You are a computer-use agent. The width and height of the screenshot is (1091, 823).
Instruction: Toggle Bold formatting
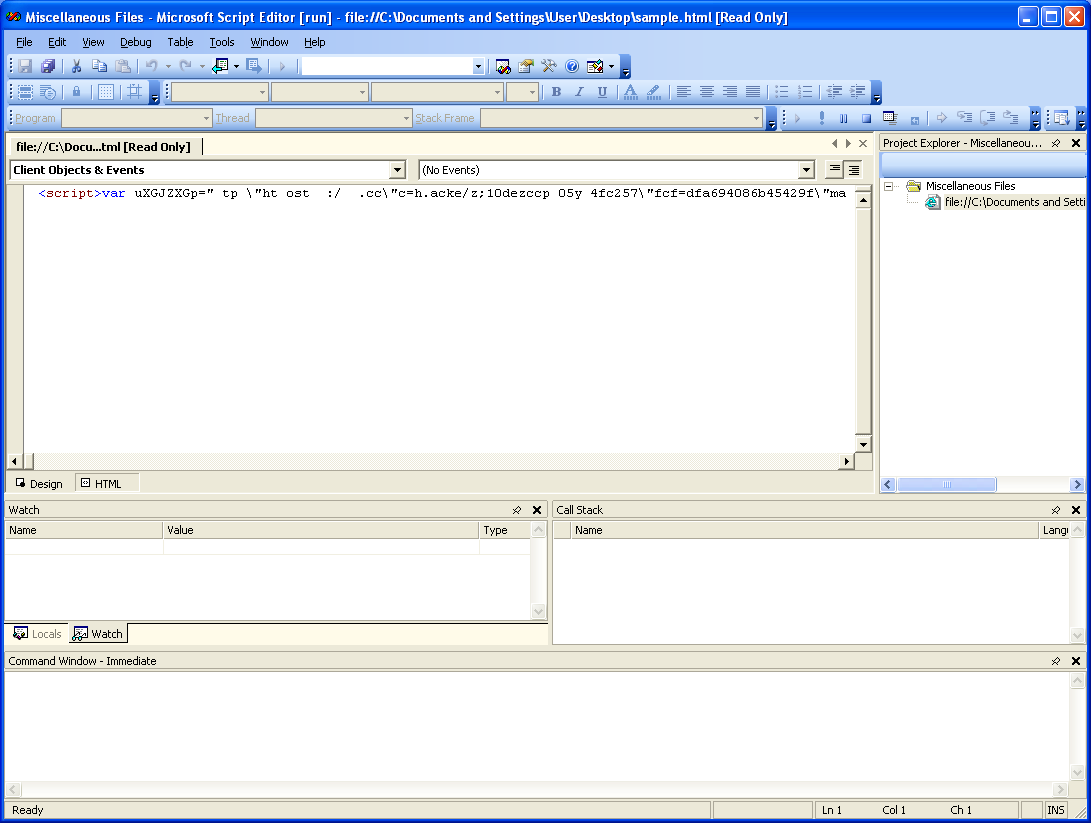click(x=556, y=92)
